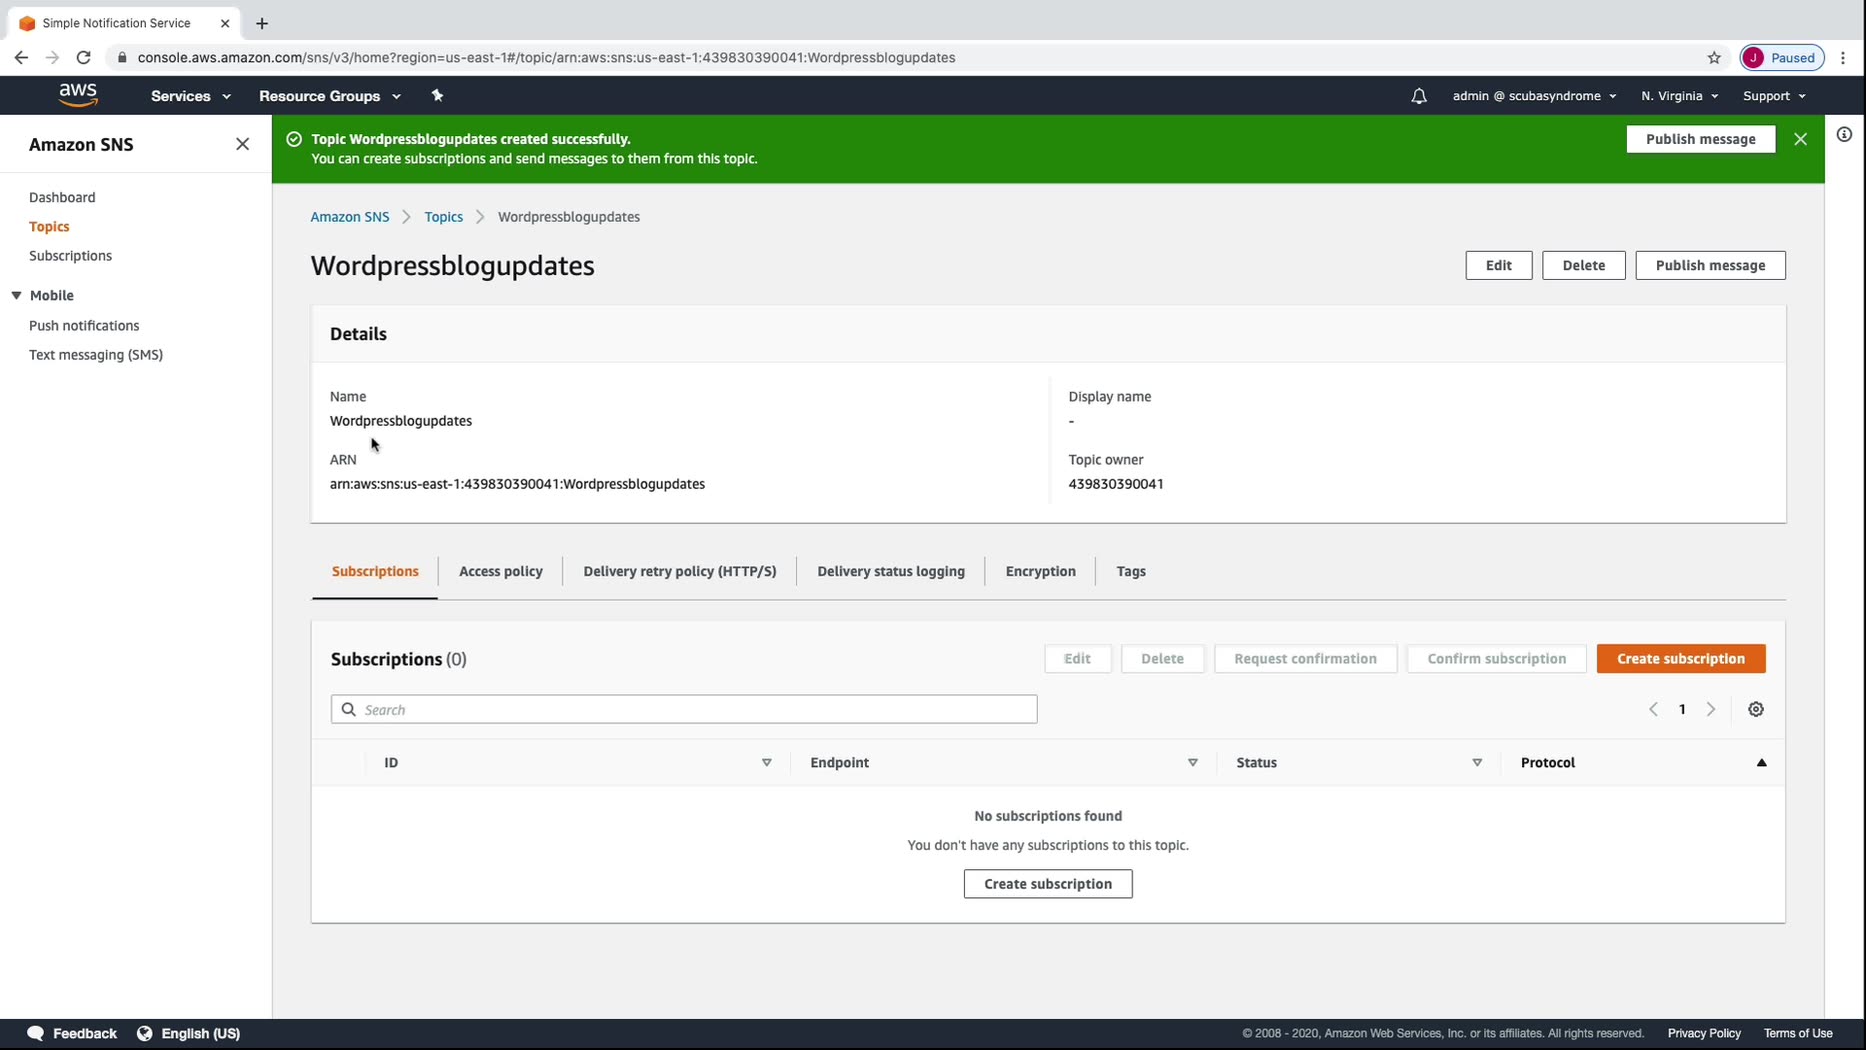Click the disabled Request confirmation button
The image size is (1866, 1050).
[1305, 659]
